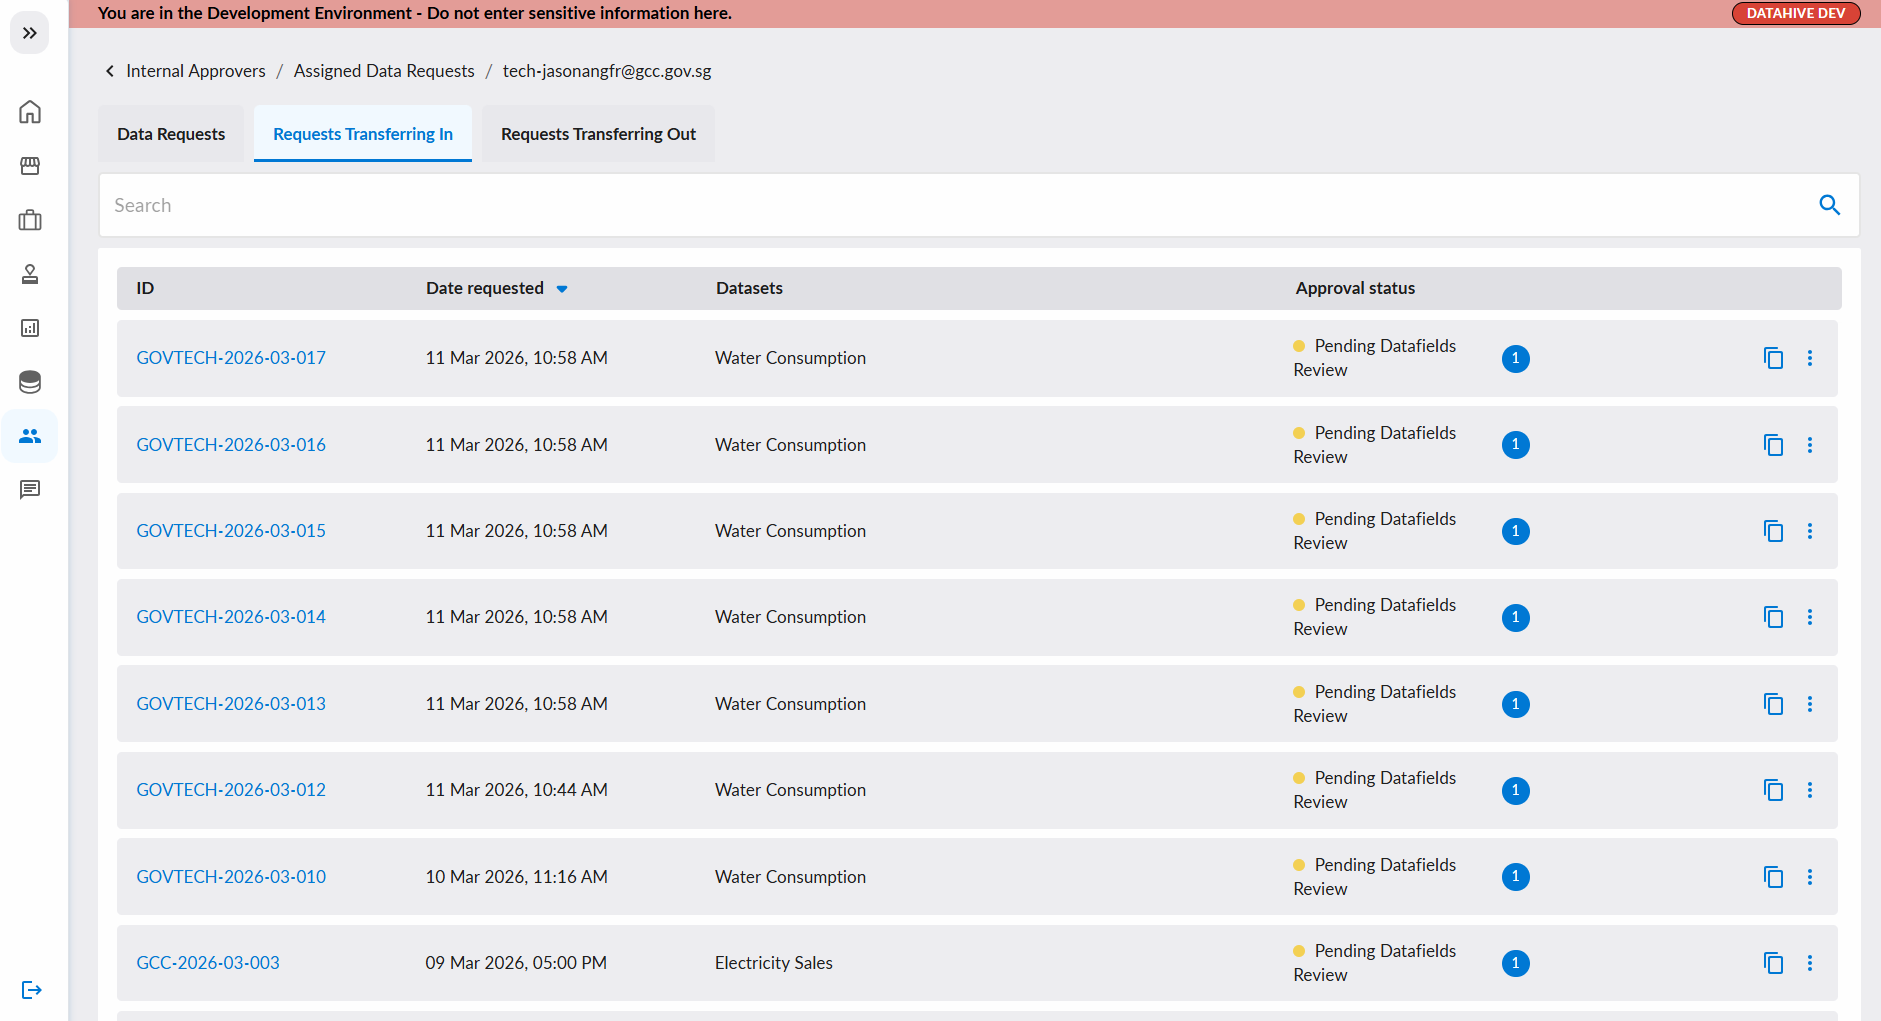Copy icon for GOVTECH-2026-03-015 row
The width and height of the screenshot is (1881, 1021).
(x=1773, y=531)
